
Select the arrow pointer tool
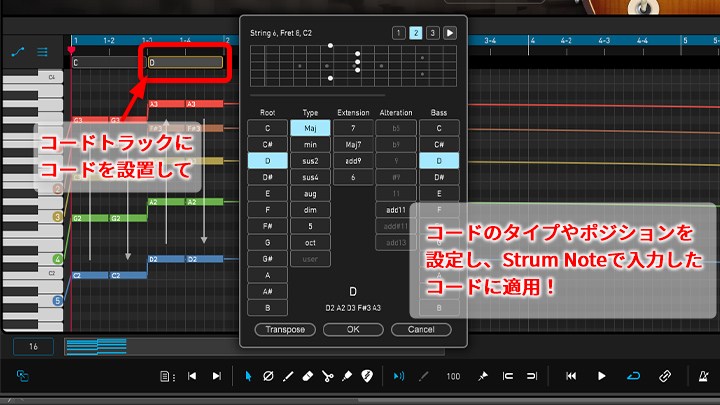[x=249, y=376]
